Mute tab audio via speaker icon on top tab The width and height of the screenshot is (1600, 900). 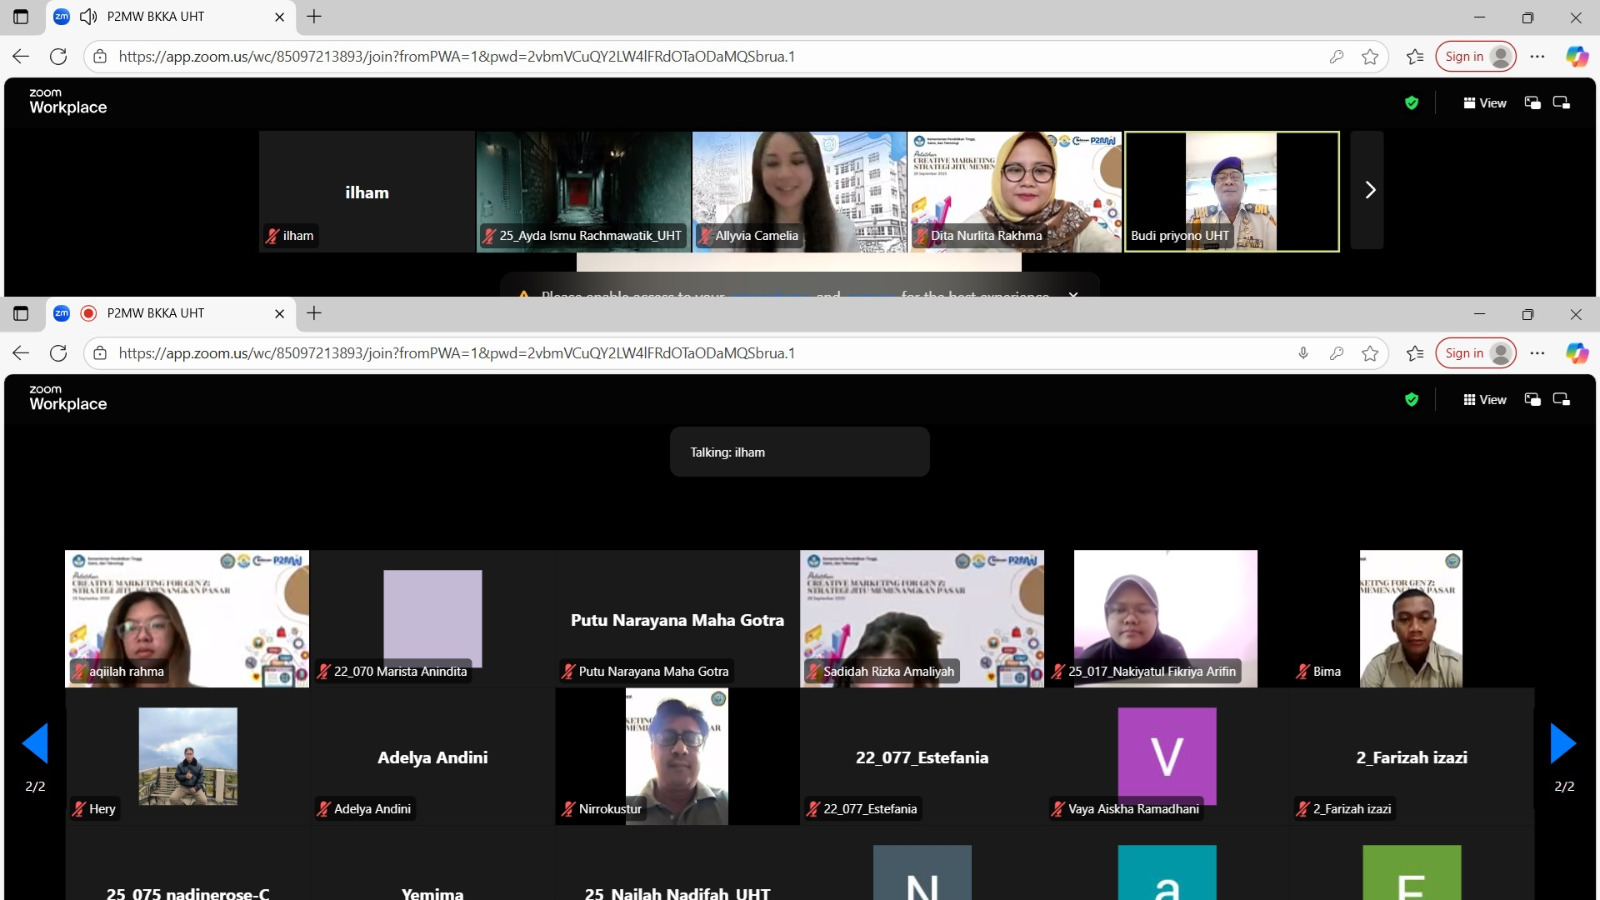click(89, 17)
